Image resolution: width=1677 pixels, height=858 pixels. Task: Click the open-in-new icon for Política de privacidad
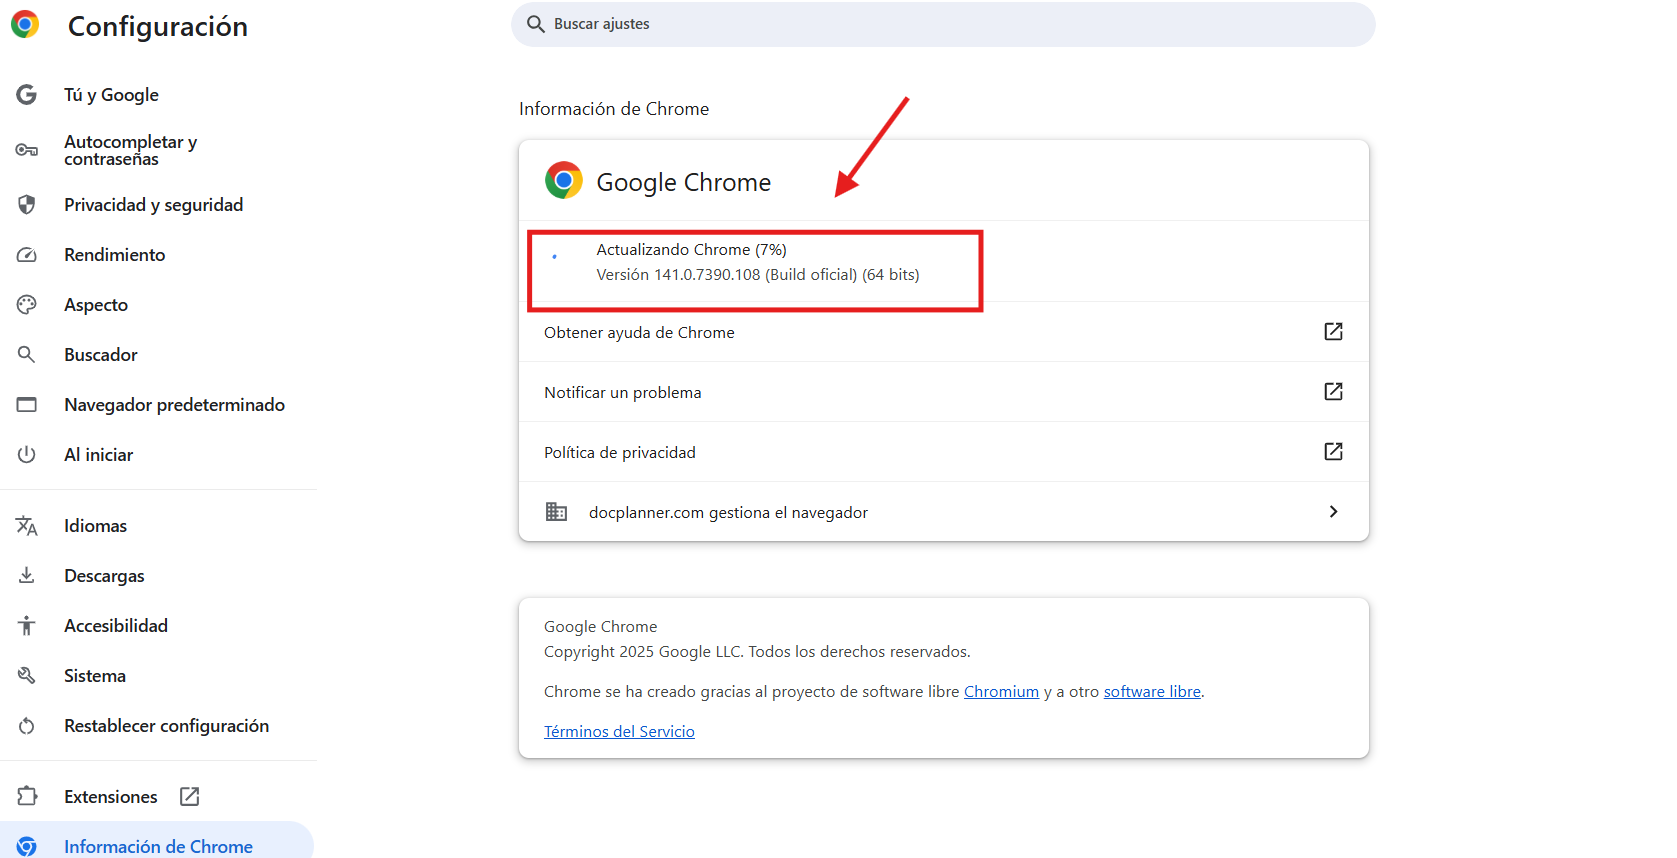[x=1333, y=452]
